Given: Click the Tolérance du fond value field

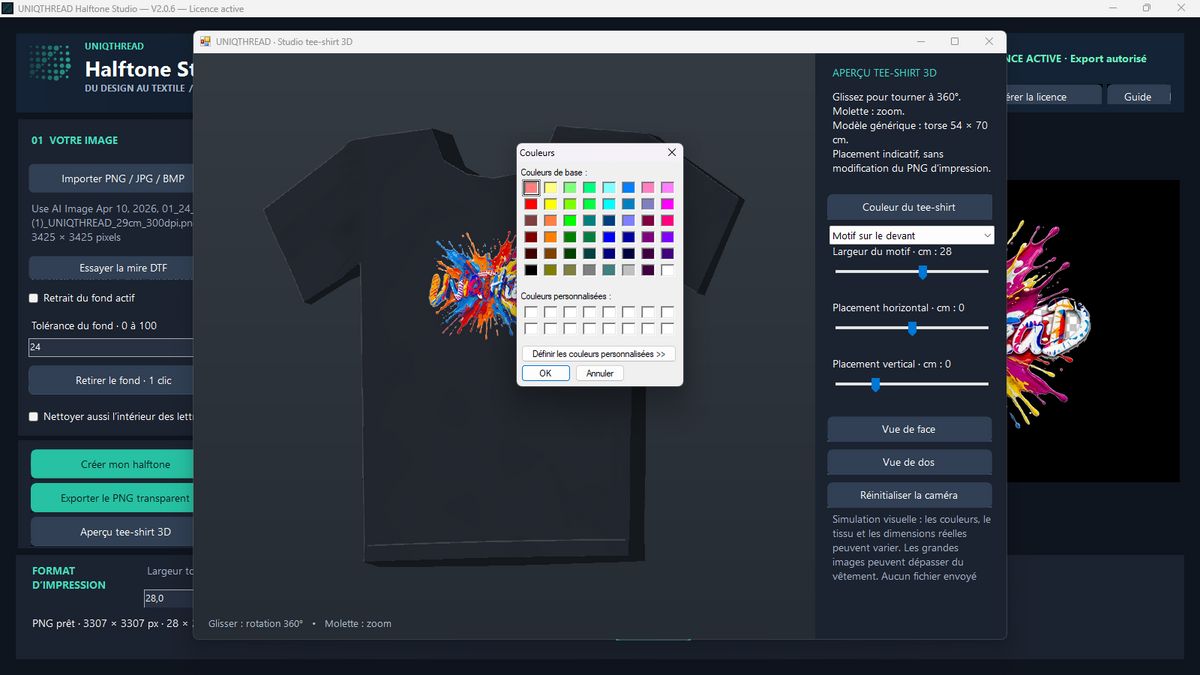Looking at the screenshot, I should coord(111,347).
